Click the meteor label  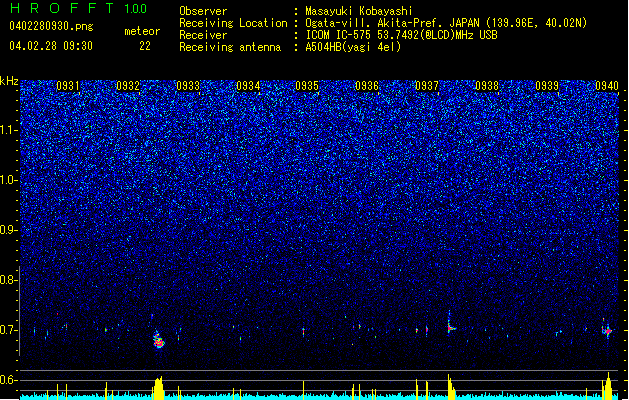[x=142, y=31]
